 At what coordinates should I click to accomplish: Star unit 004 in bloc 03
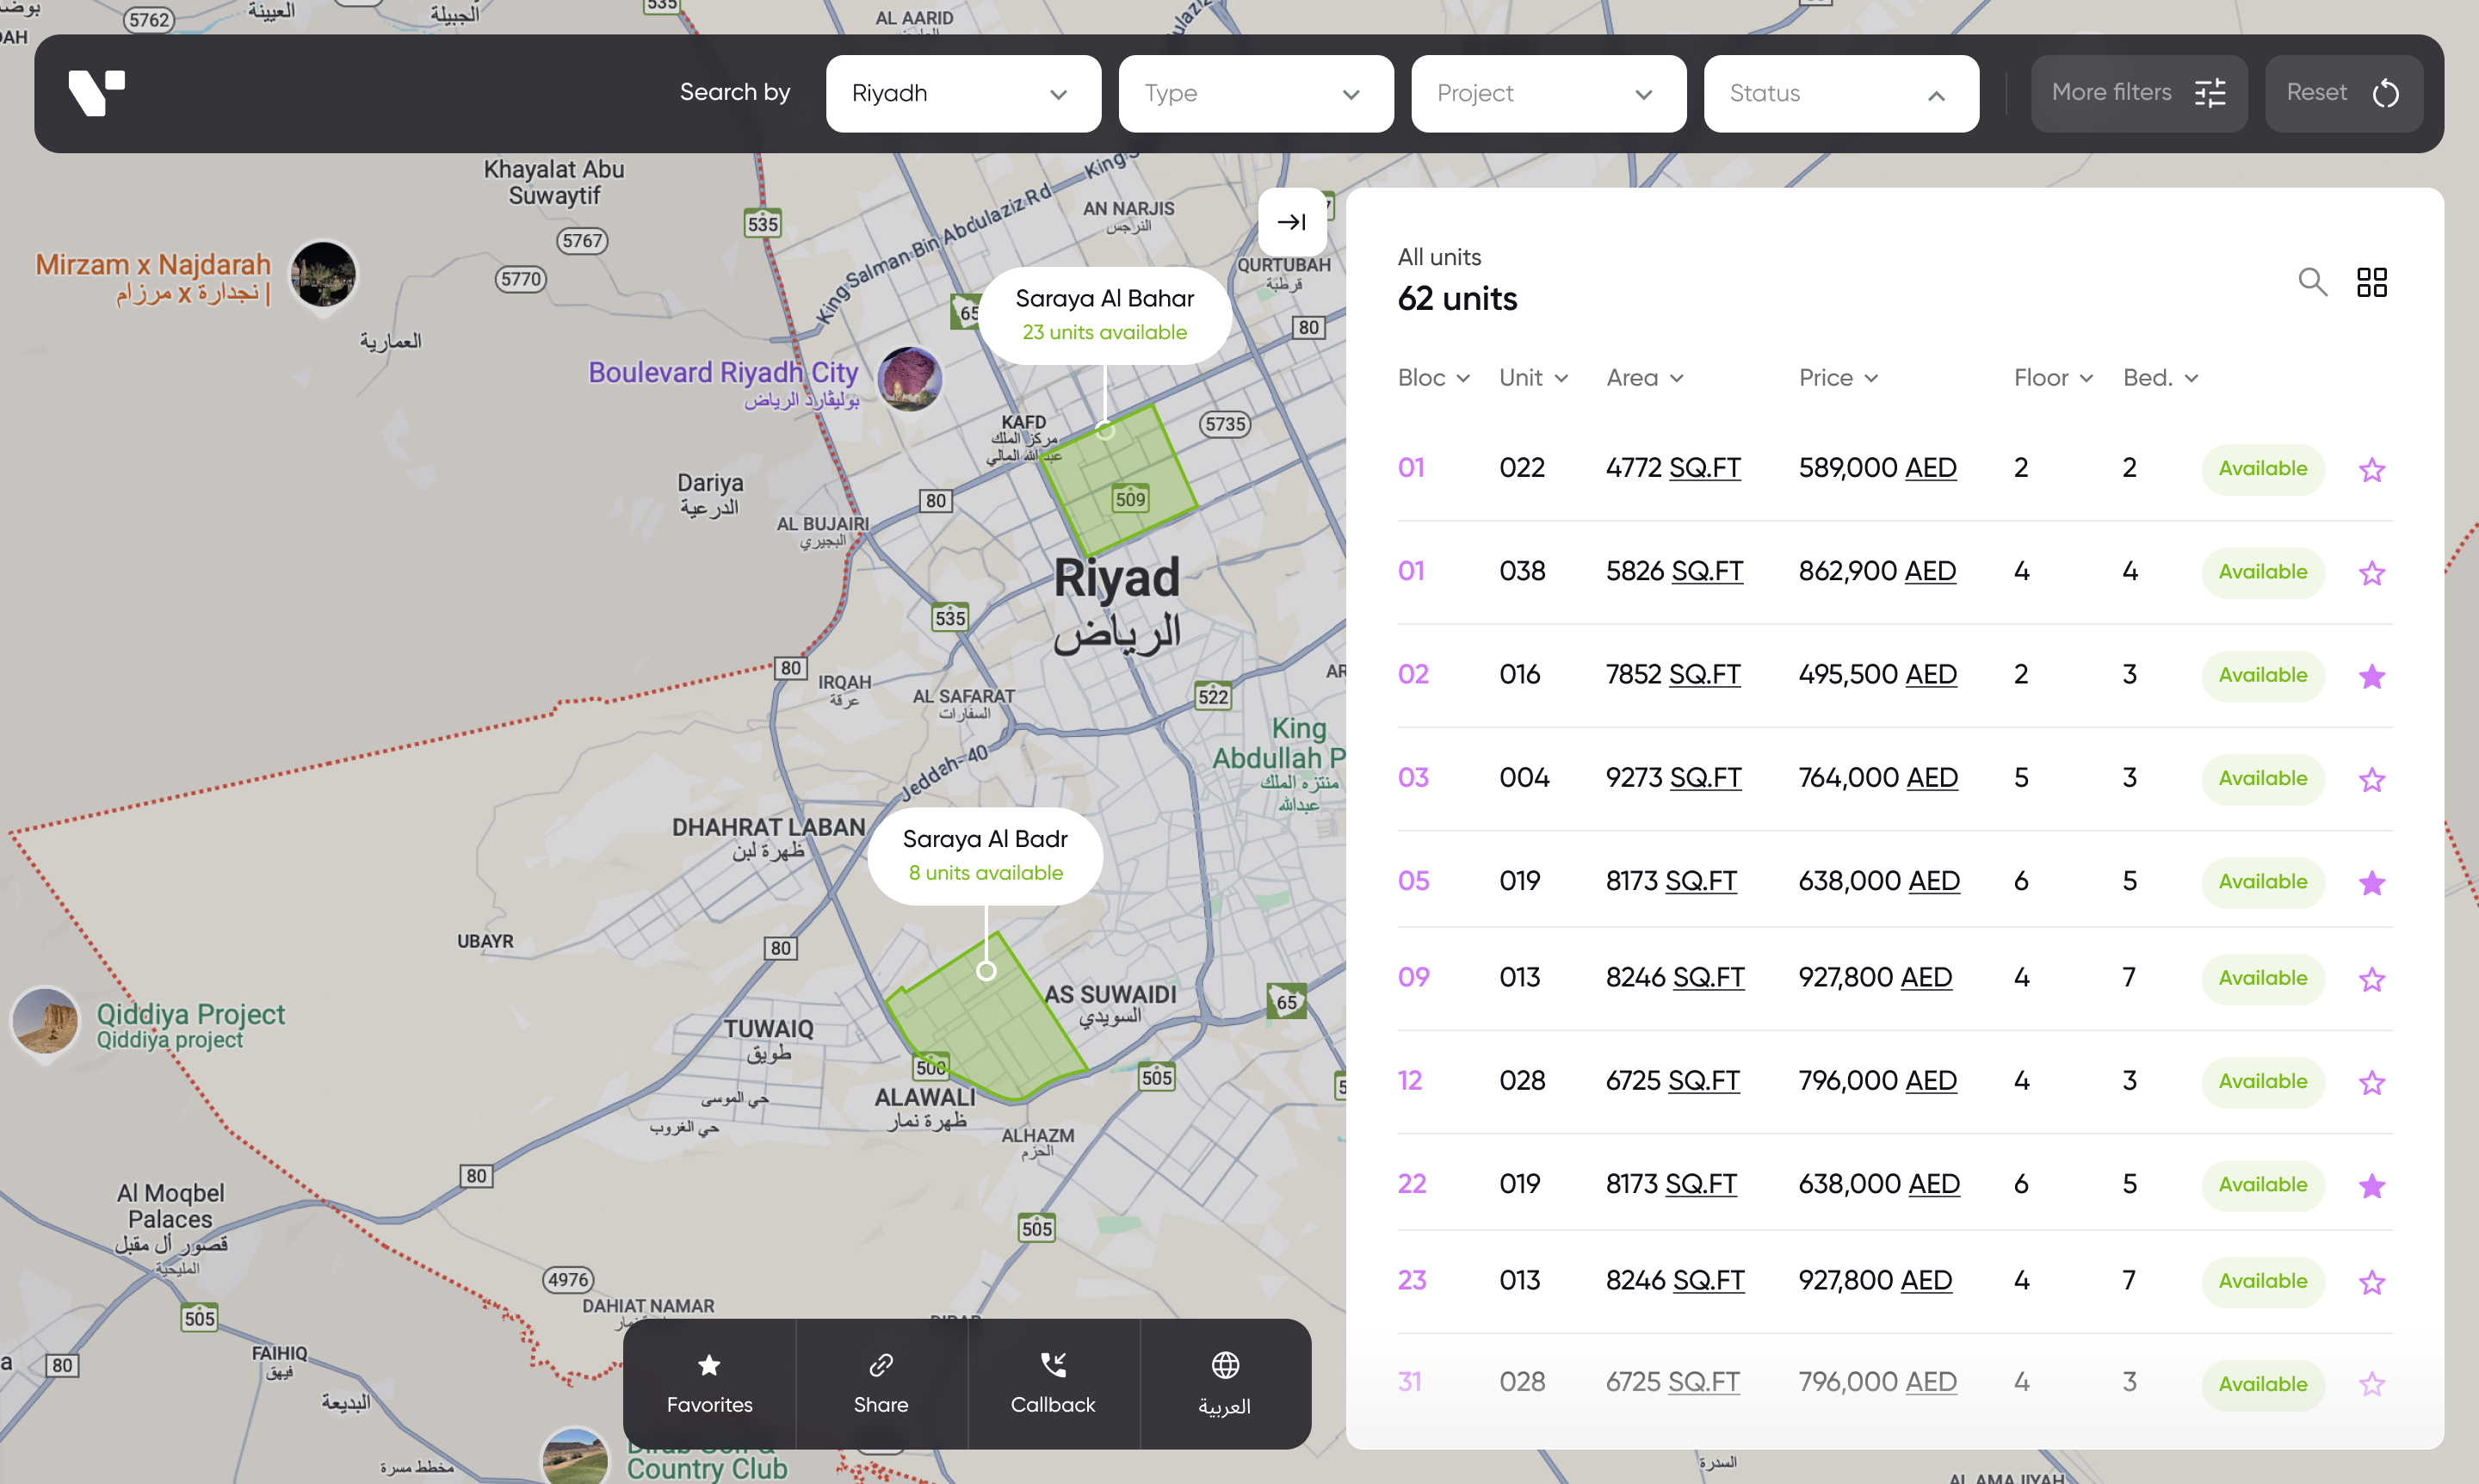(2371, 779)
